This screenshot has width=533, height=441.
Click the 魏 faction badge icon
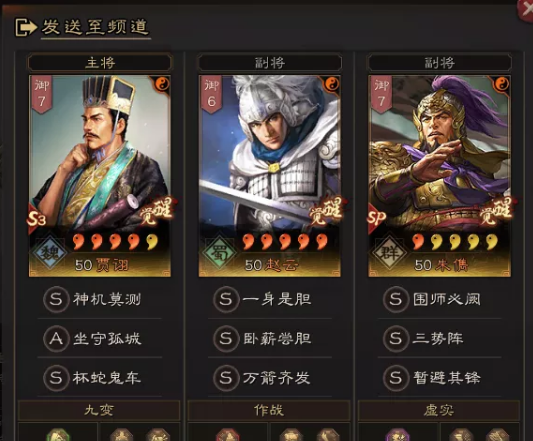pyautogui.click(x=50, y=252)
